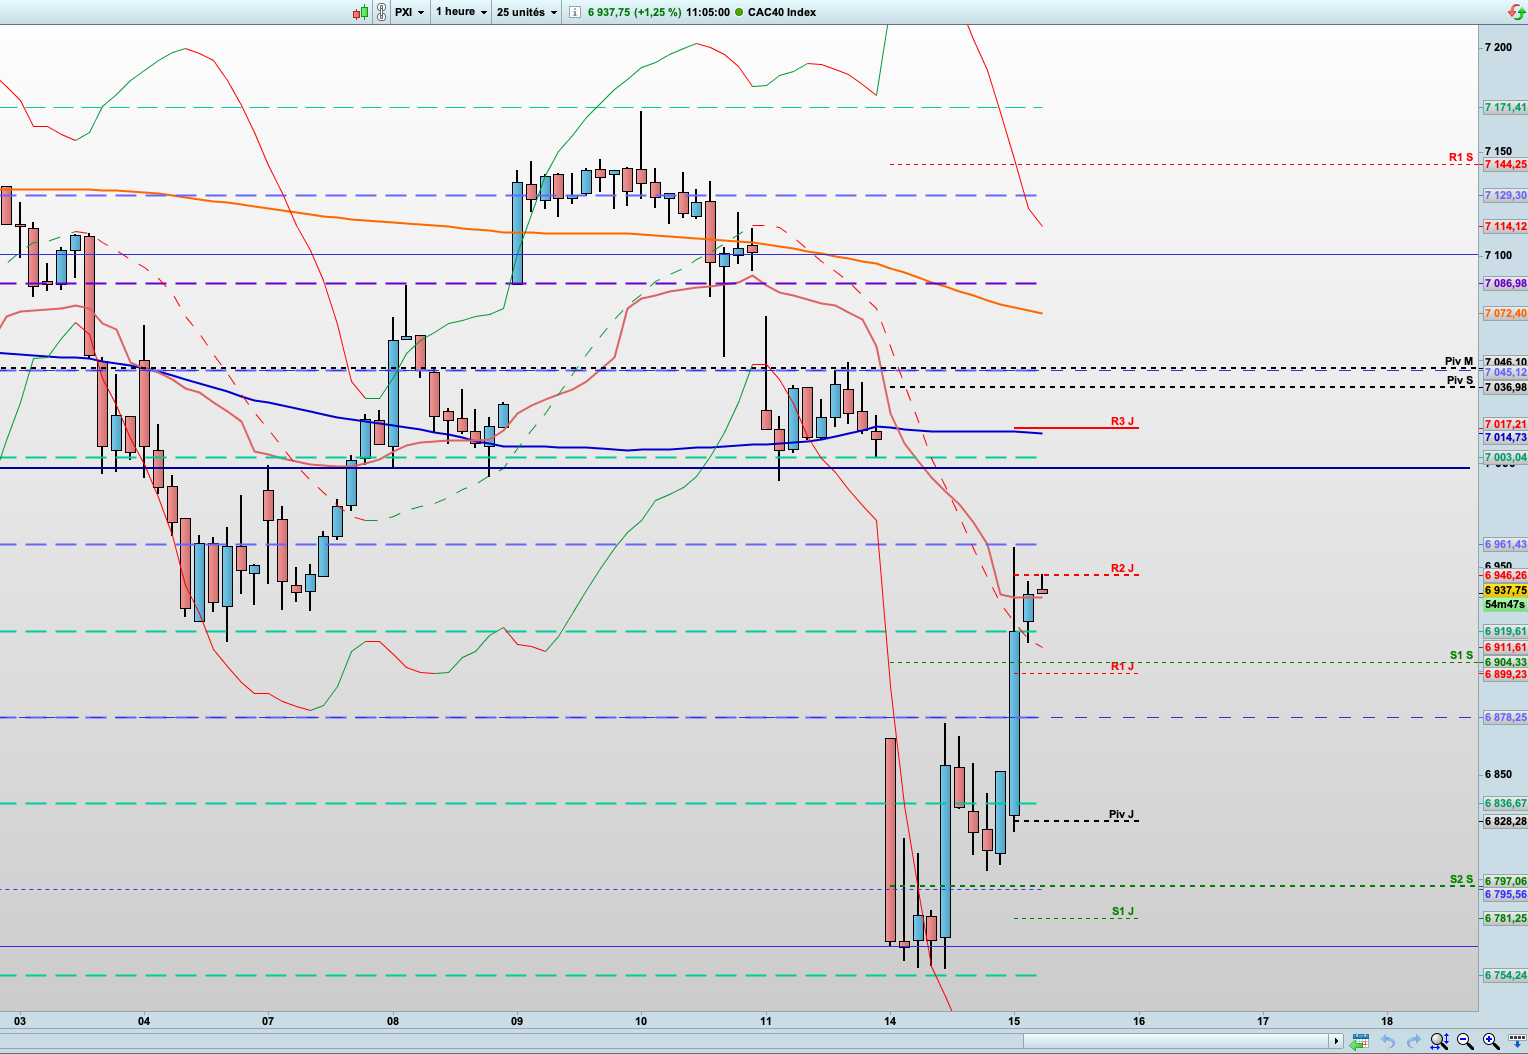Viewport: 1528px width, 1054px height.
Task: Click the horizontal chart scrollbar track
Action: point(664,1041)
